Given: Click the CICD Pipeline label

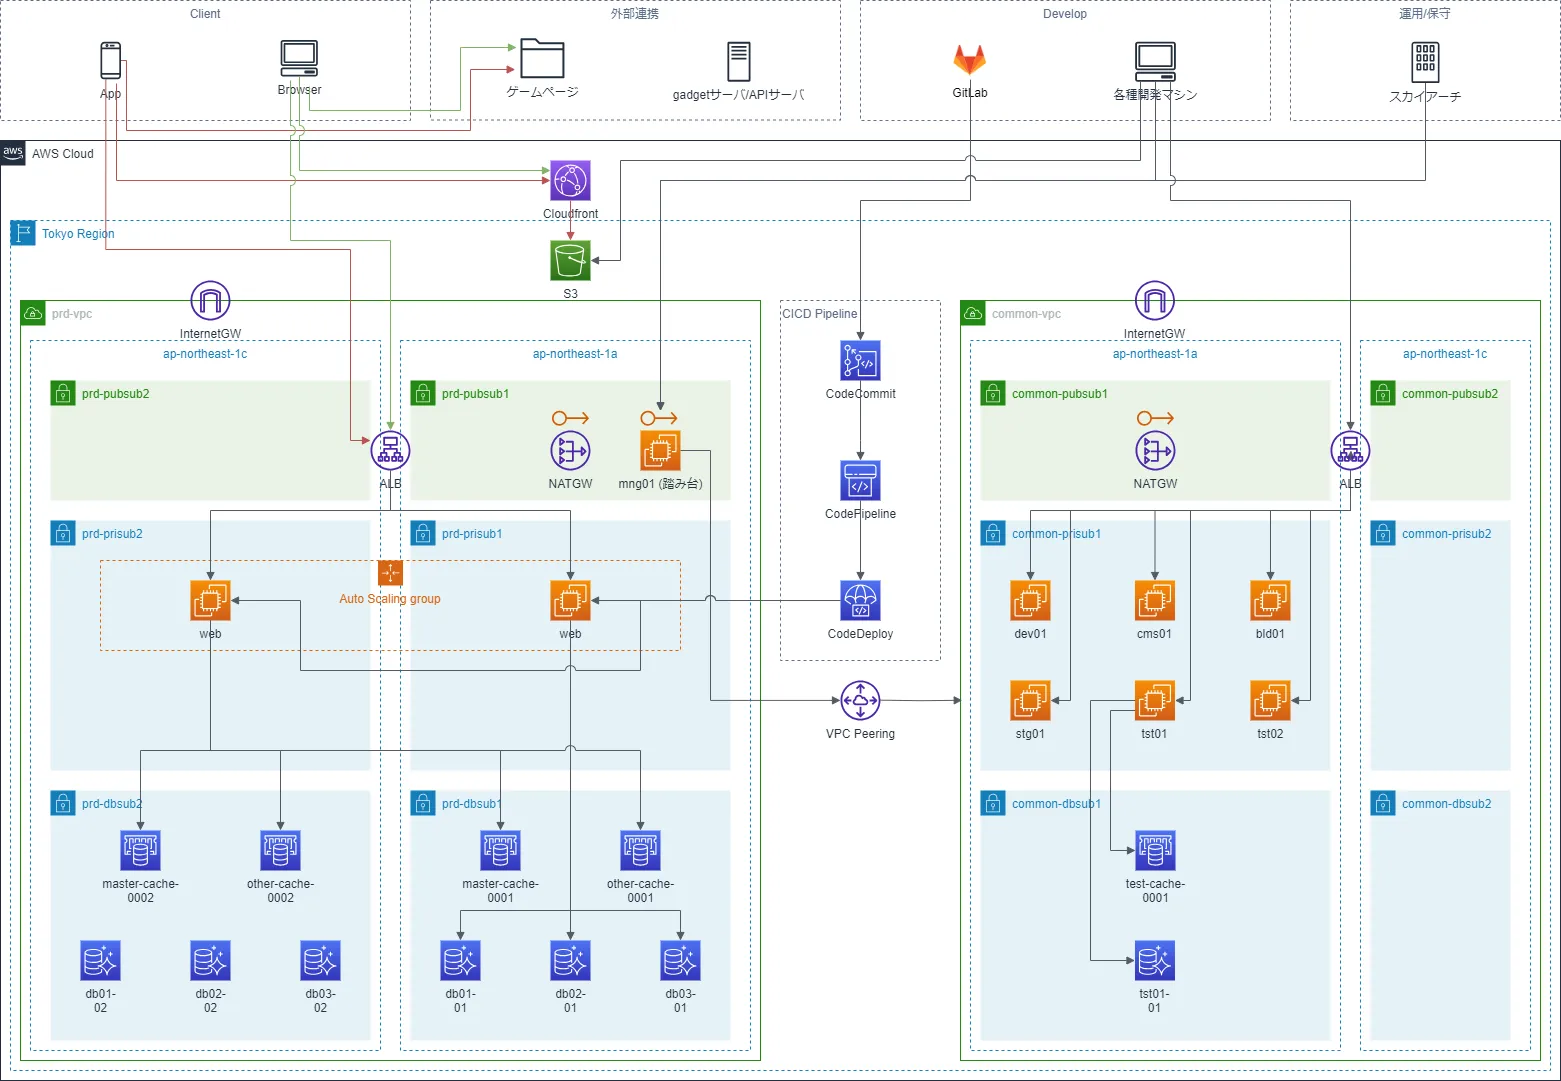Looking at the screenshot, I should pos(820,314).
